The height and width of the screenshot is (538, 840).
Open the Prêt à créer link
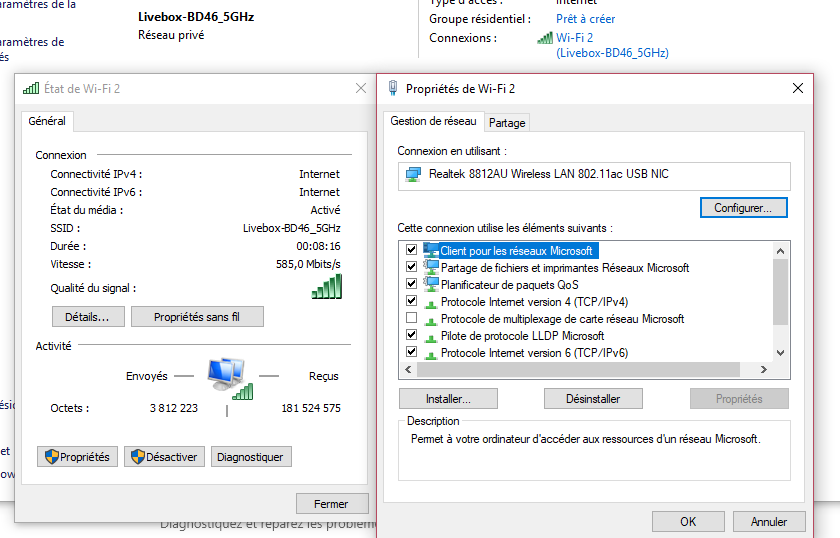click(x=586, y=19)
